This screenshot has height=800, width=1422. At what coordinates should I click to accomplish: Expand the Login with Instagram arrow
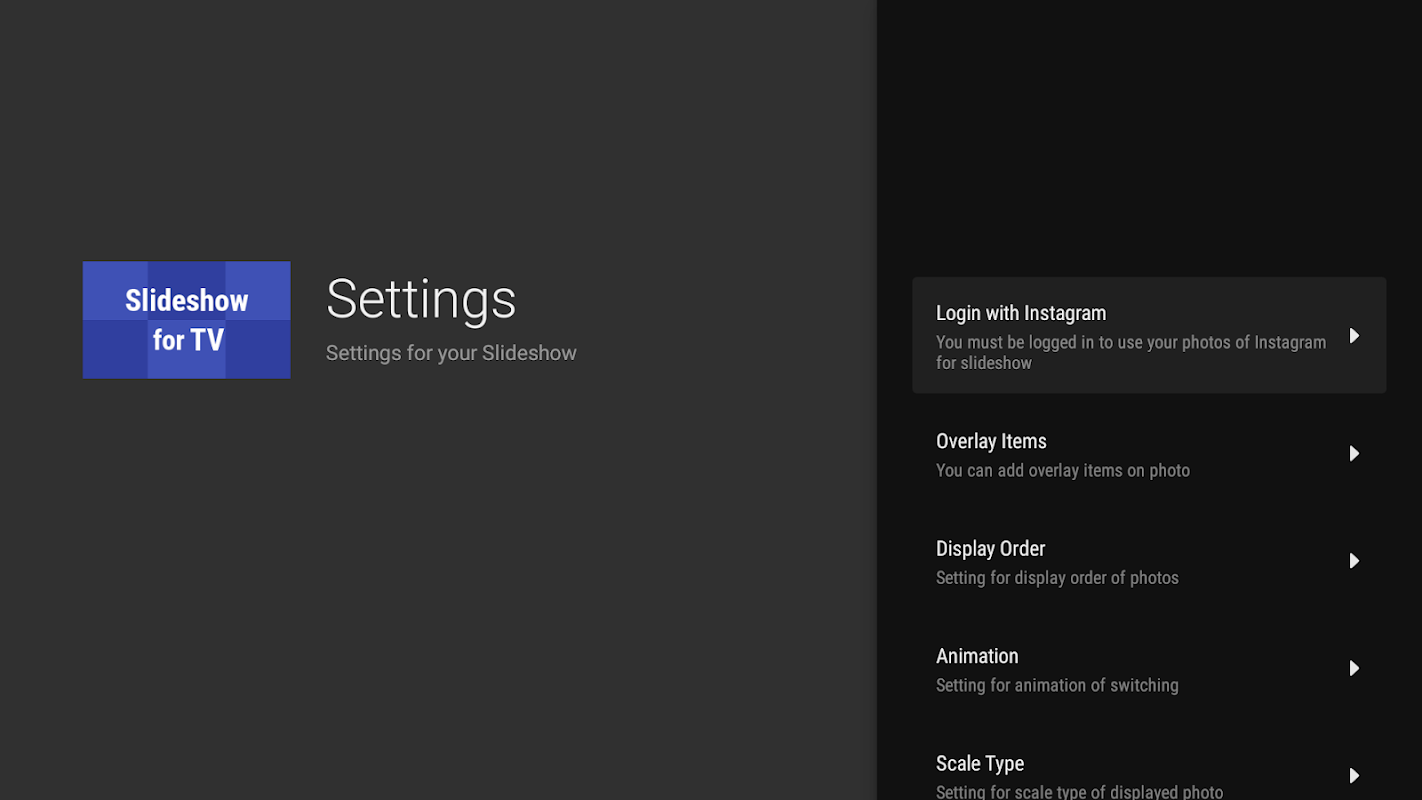1354,336
